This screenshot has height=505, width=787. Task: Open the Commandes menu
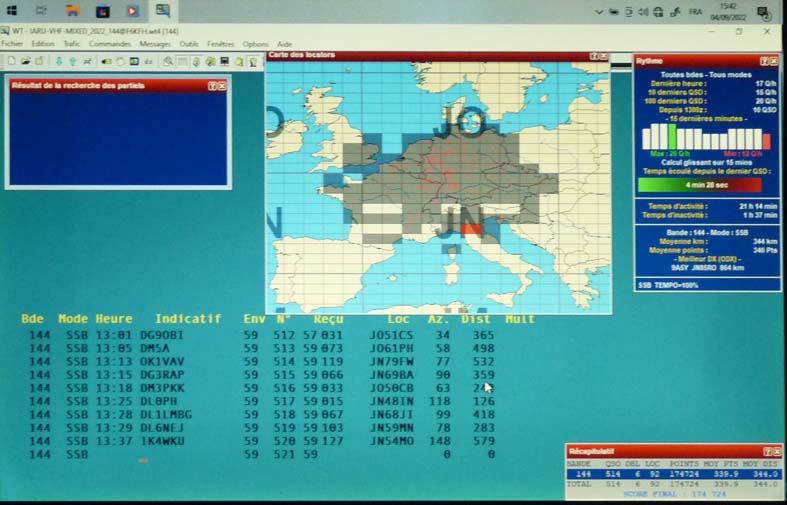coord(109,44)
